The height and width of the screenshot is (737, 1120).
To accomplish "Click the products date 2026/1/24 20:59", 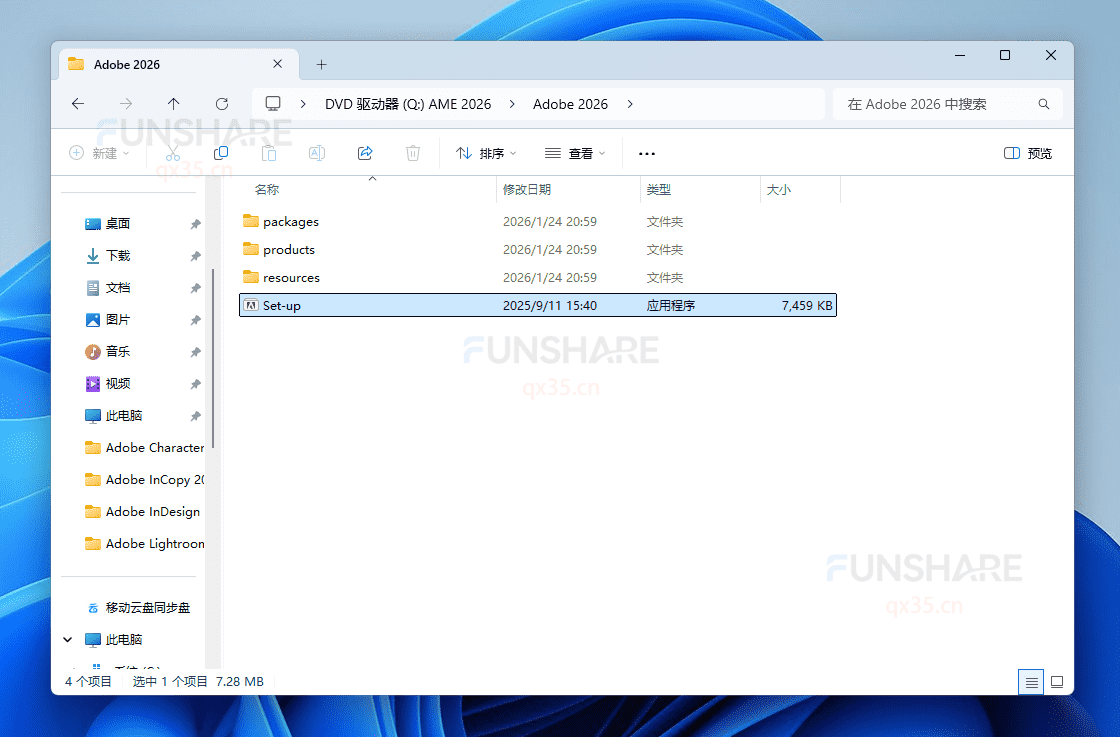I will (550, 249).
